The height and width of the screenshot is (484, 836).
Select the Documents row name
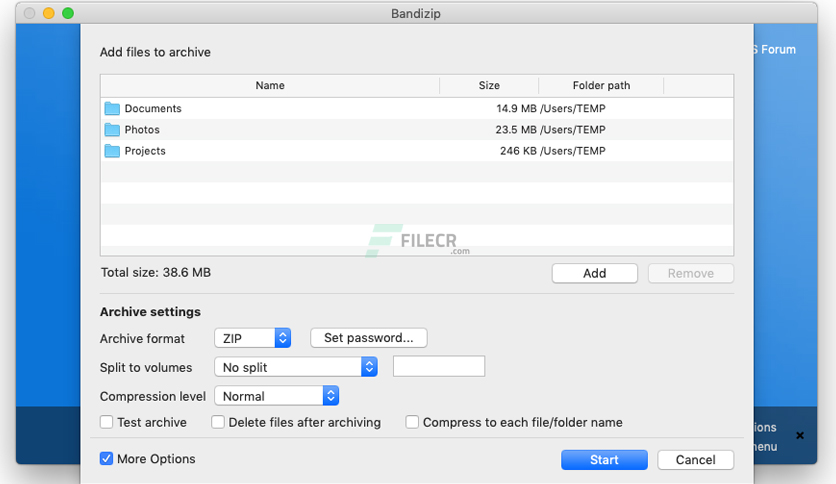pyautogui.click(x=153, y=108)
